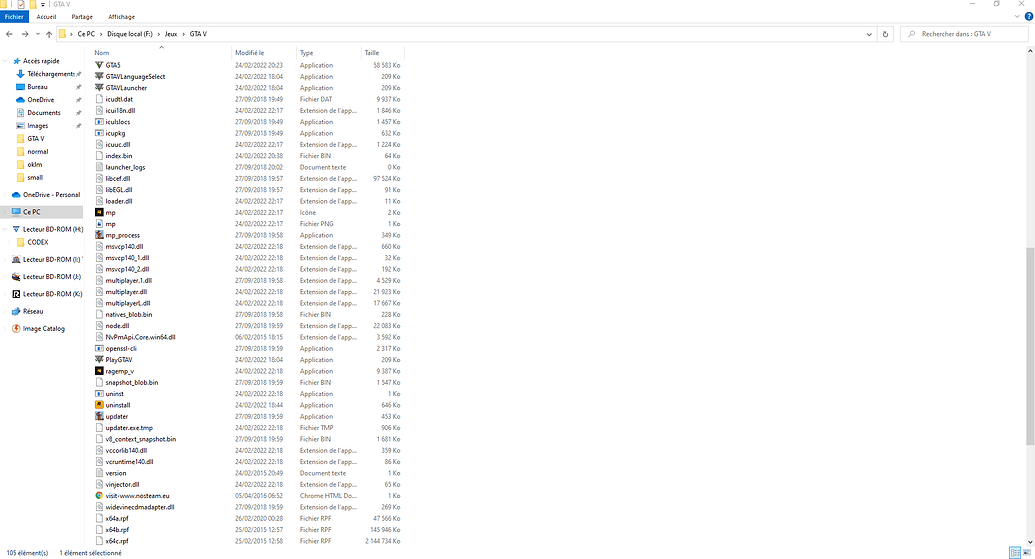The height and width of the screenshot is (559, 1035).
Task: Navigate to Jeux breadcrumb
Action: pos(171,34)
